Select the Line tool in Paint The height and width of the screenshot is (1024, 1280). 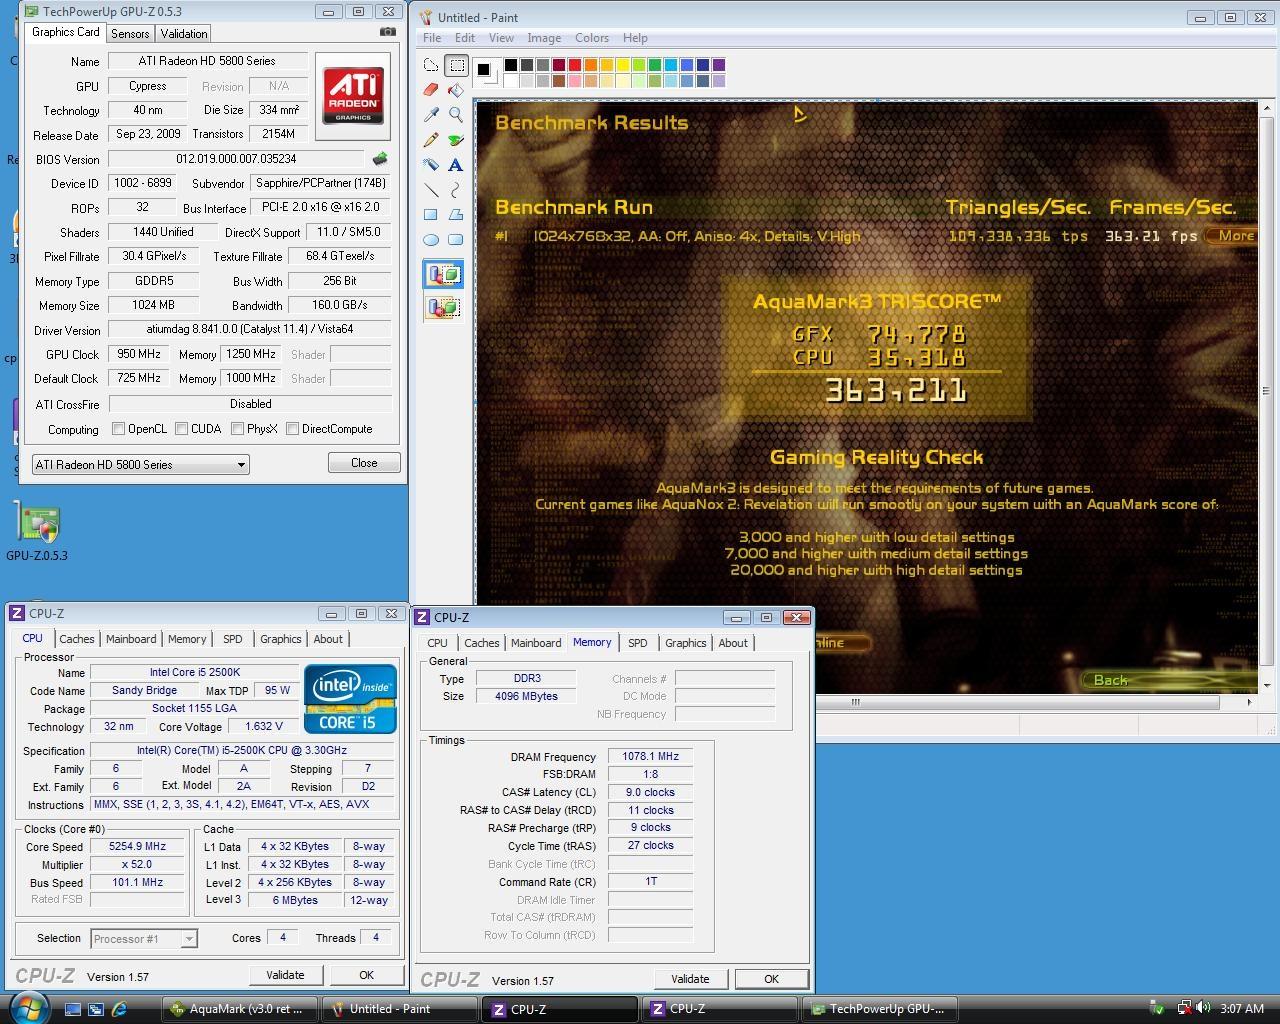[x=431, y=190]
